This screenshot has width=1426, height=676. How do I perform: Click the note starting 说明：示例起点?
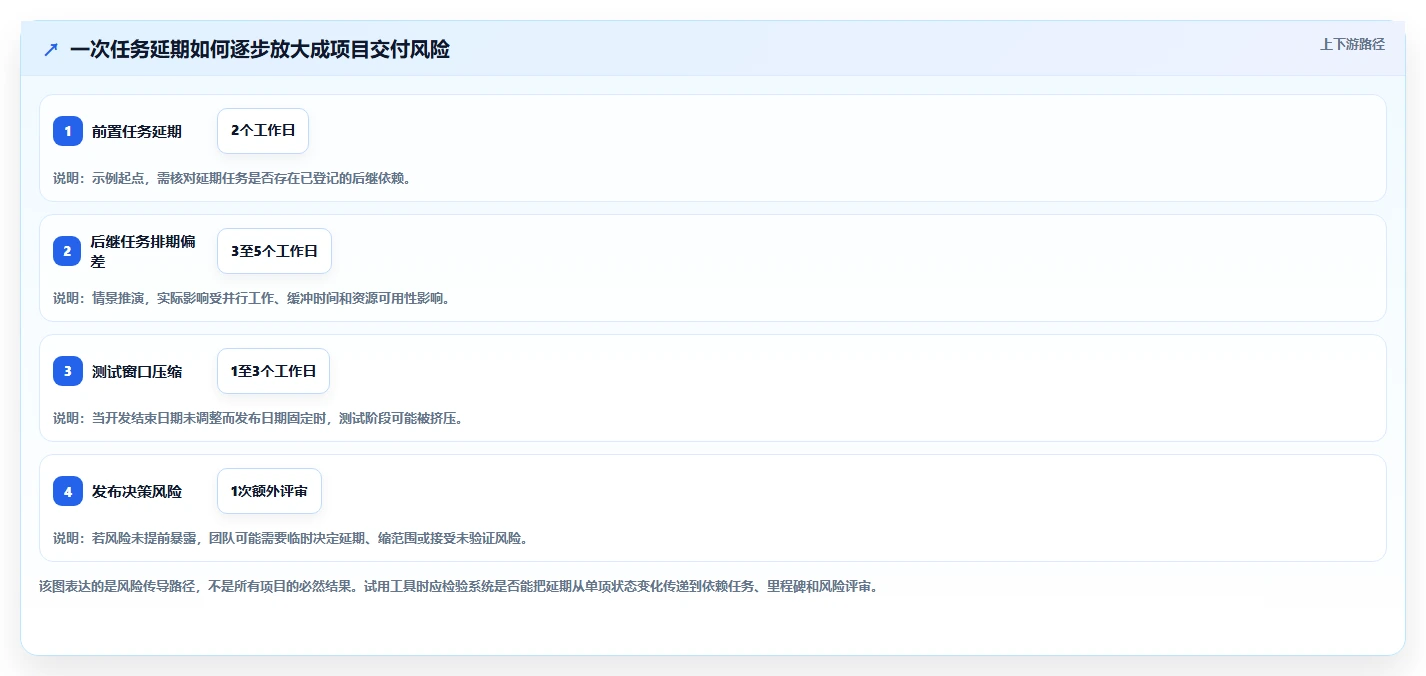coord(232,178)
